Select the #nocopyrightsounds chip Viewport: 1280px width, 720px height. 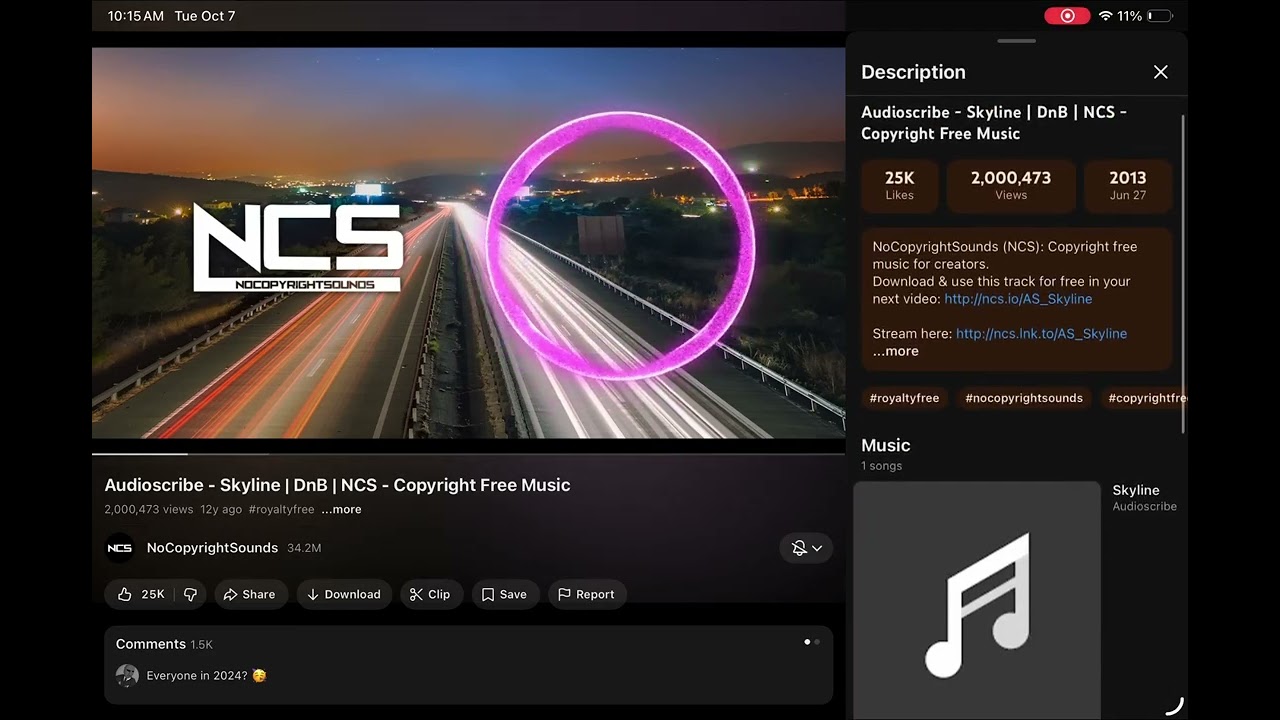(x=1024, y=398)
